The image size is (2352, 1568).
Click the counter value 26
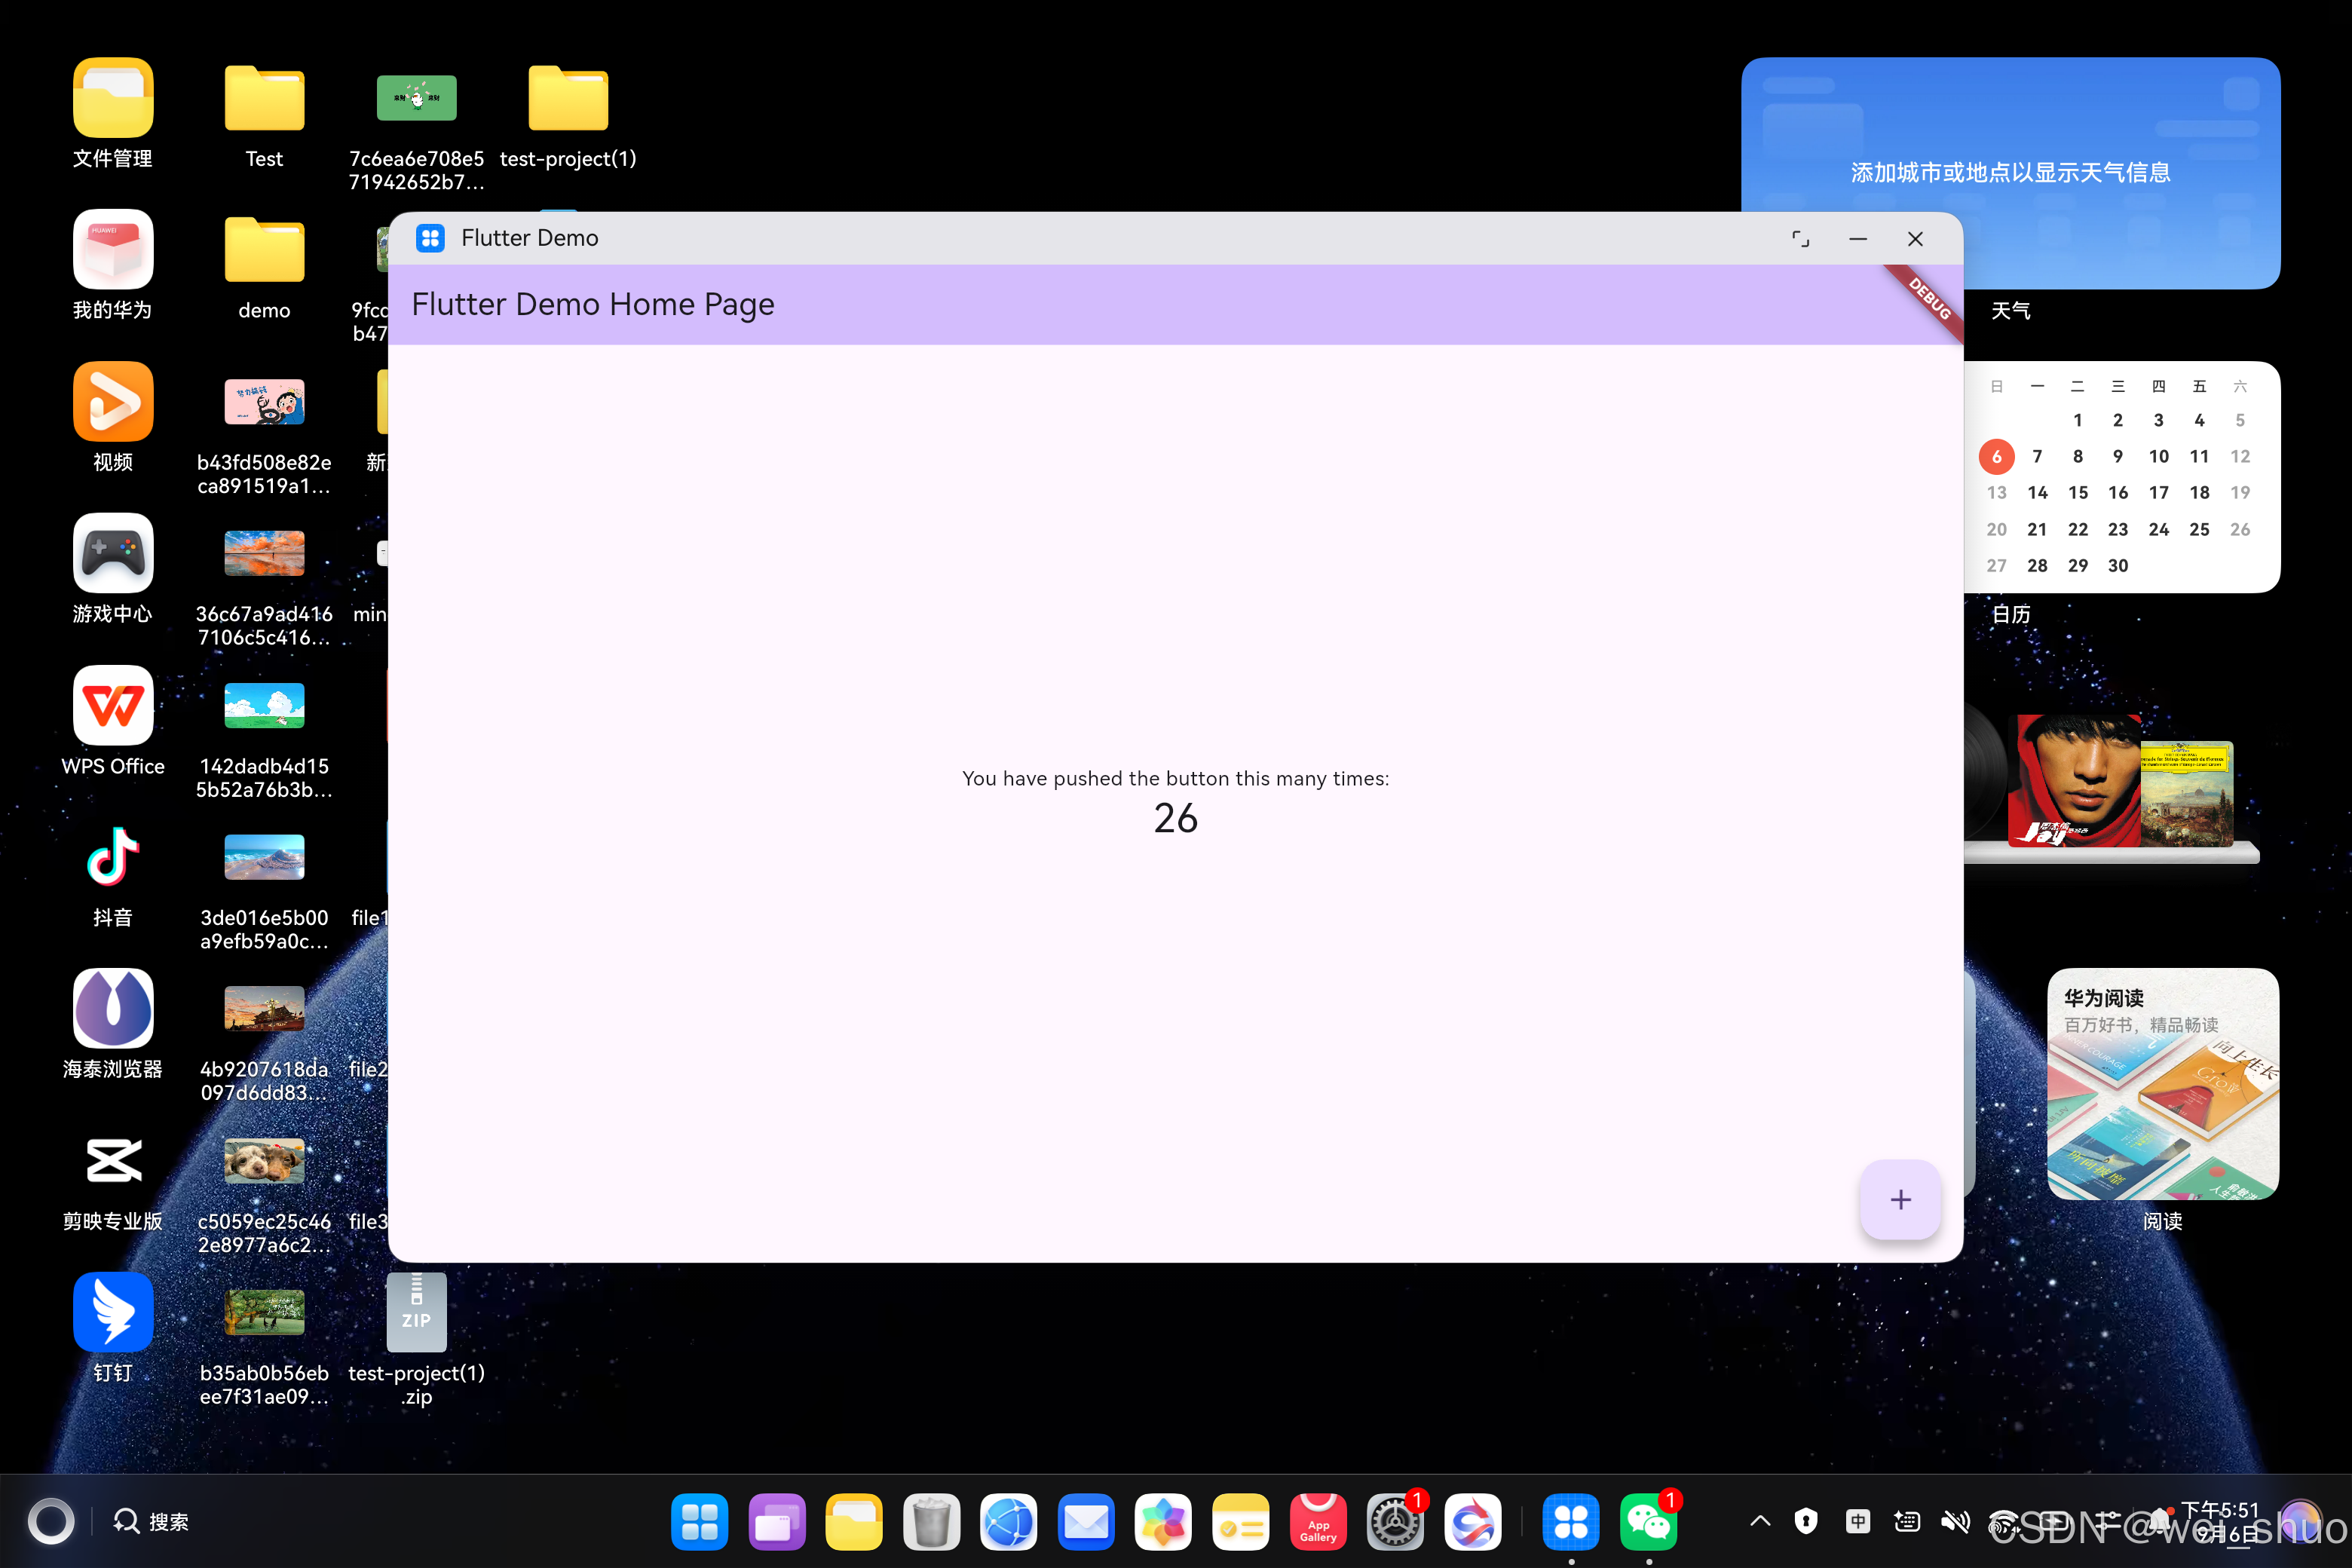coord(1176,818)
